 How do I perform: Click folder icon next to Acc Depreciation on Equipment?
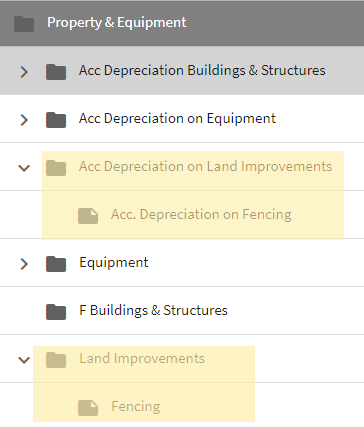click(x=56, y=120)
